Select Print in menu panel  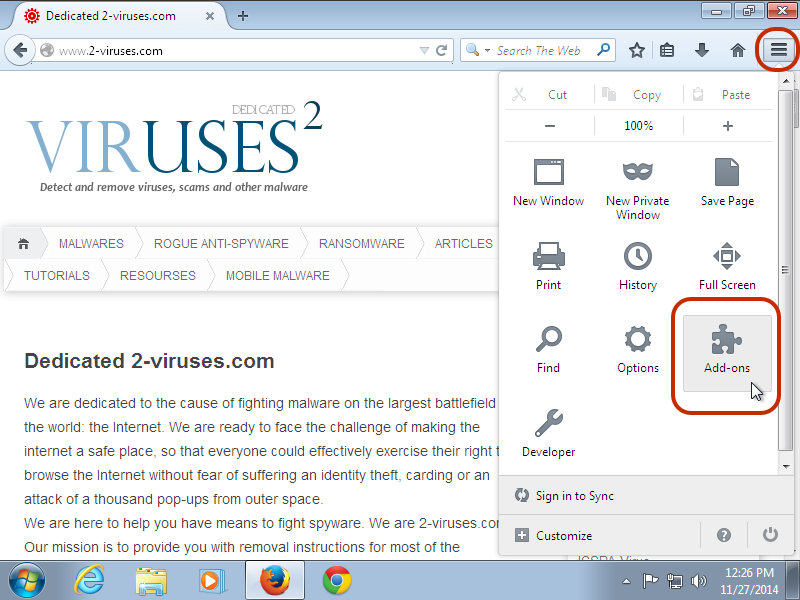click(x=548, y=266)
